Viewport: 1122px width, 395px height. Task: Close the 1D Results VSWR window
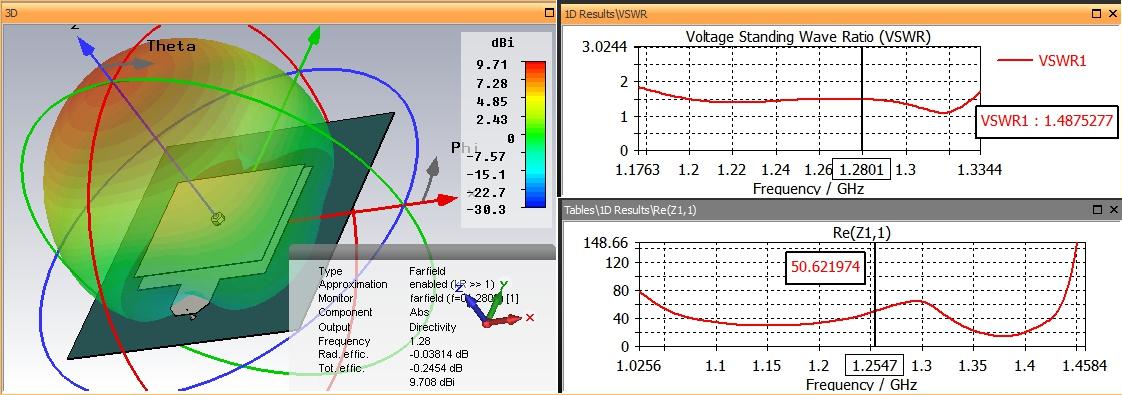click(1113, 13)
